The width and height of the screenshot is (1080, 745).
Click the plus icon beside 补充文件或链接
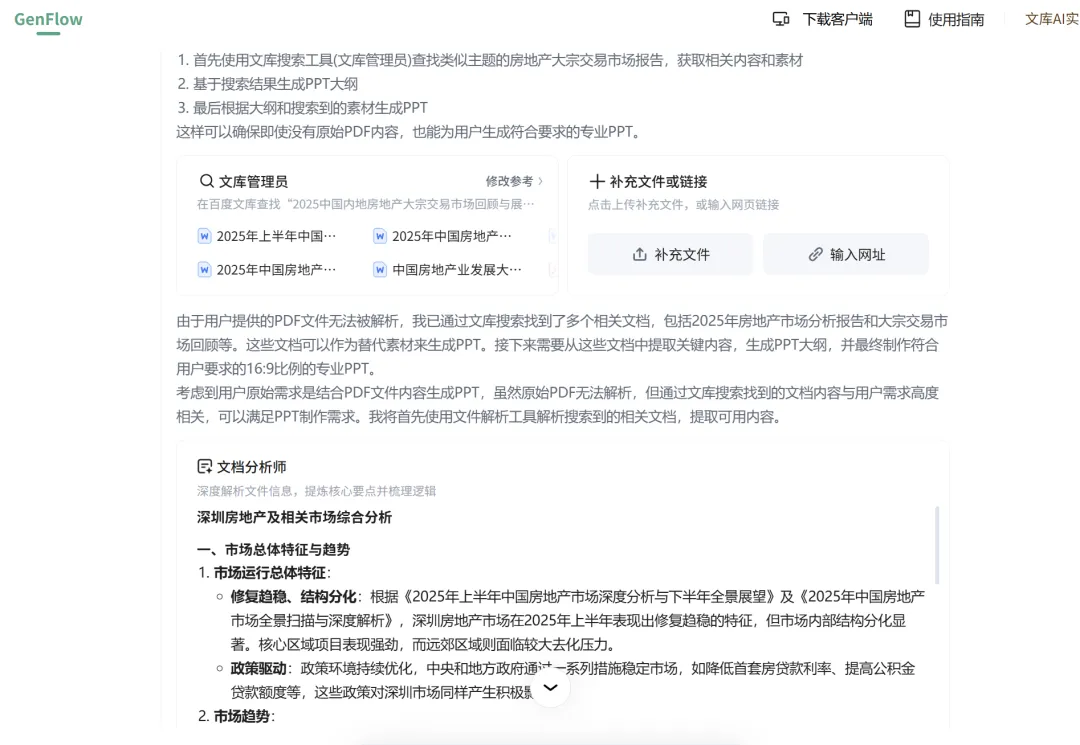[x=597, y=181]
